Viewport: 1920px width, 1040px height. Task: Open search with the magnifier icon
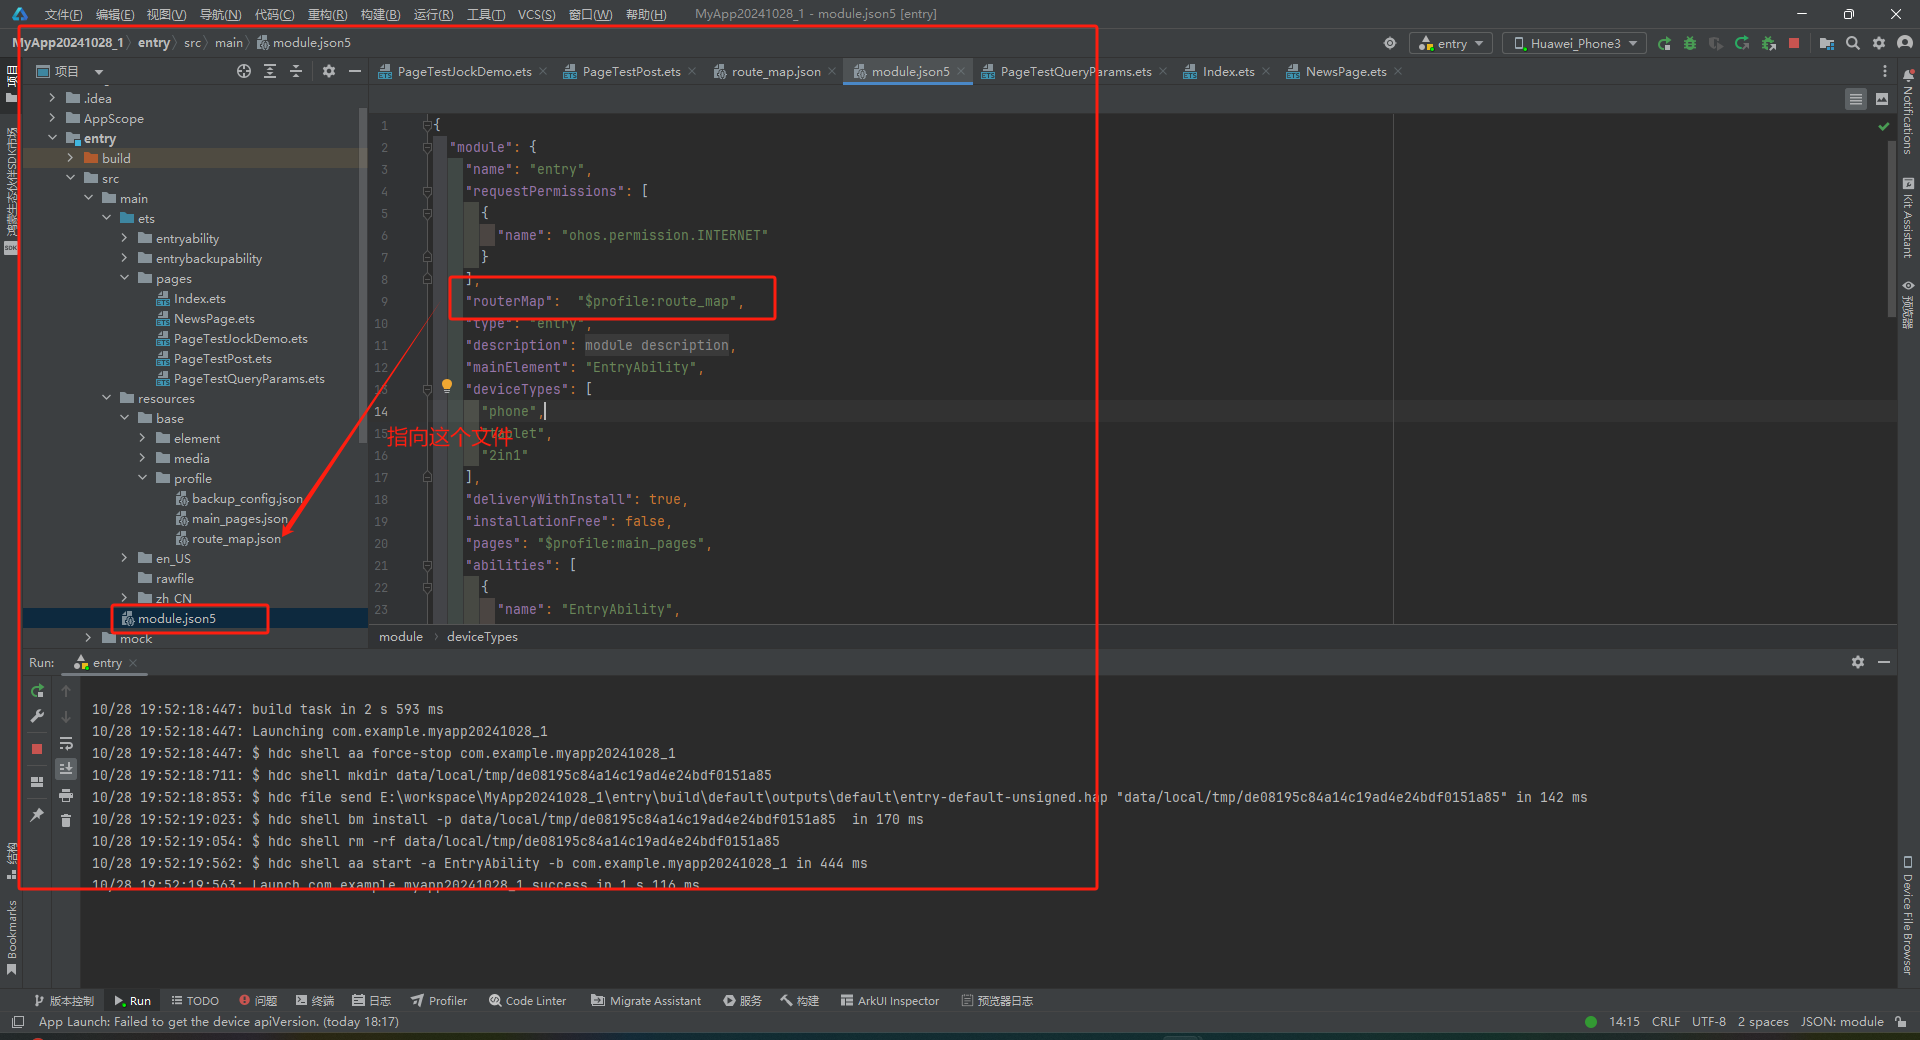point(1853,43)
